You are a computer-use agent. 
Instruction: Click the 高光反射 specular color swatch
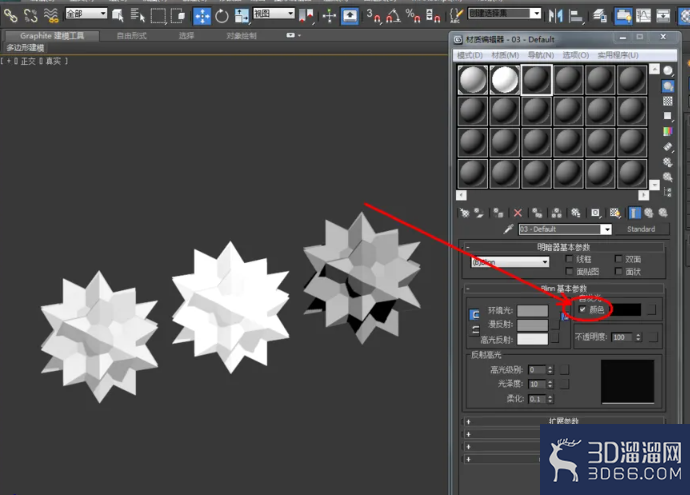point(532,339)
